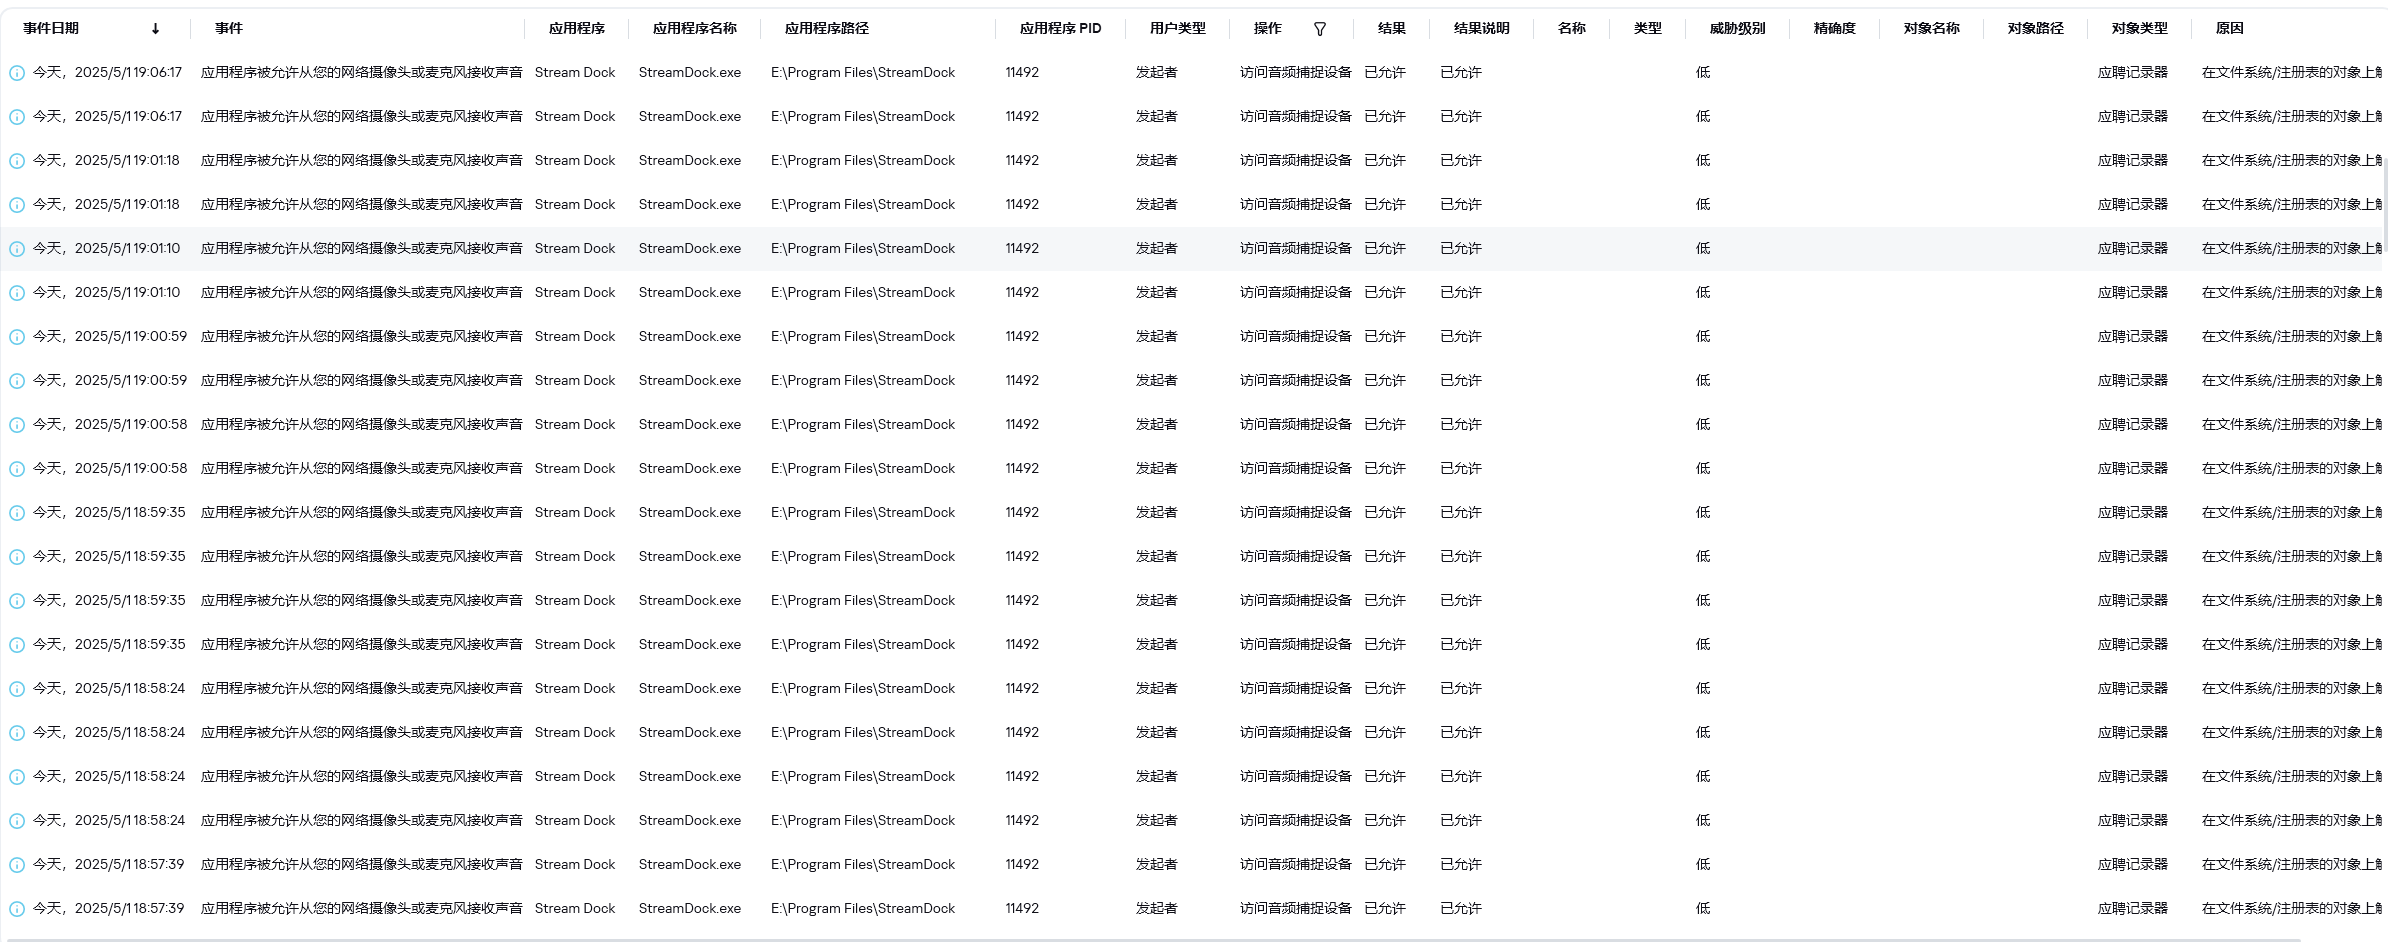Click the 对象类型 column header
The width and height of the screenshot is (2388, 942).
(x=2140, y=28)
